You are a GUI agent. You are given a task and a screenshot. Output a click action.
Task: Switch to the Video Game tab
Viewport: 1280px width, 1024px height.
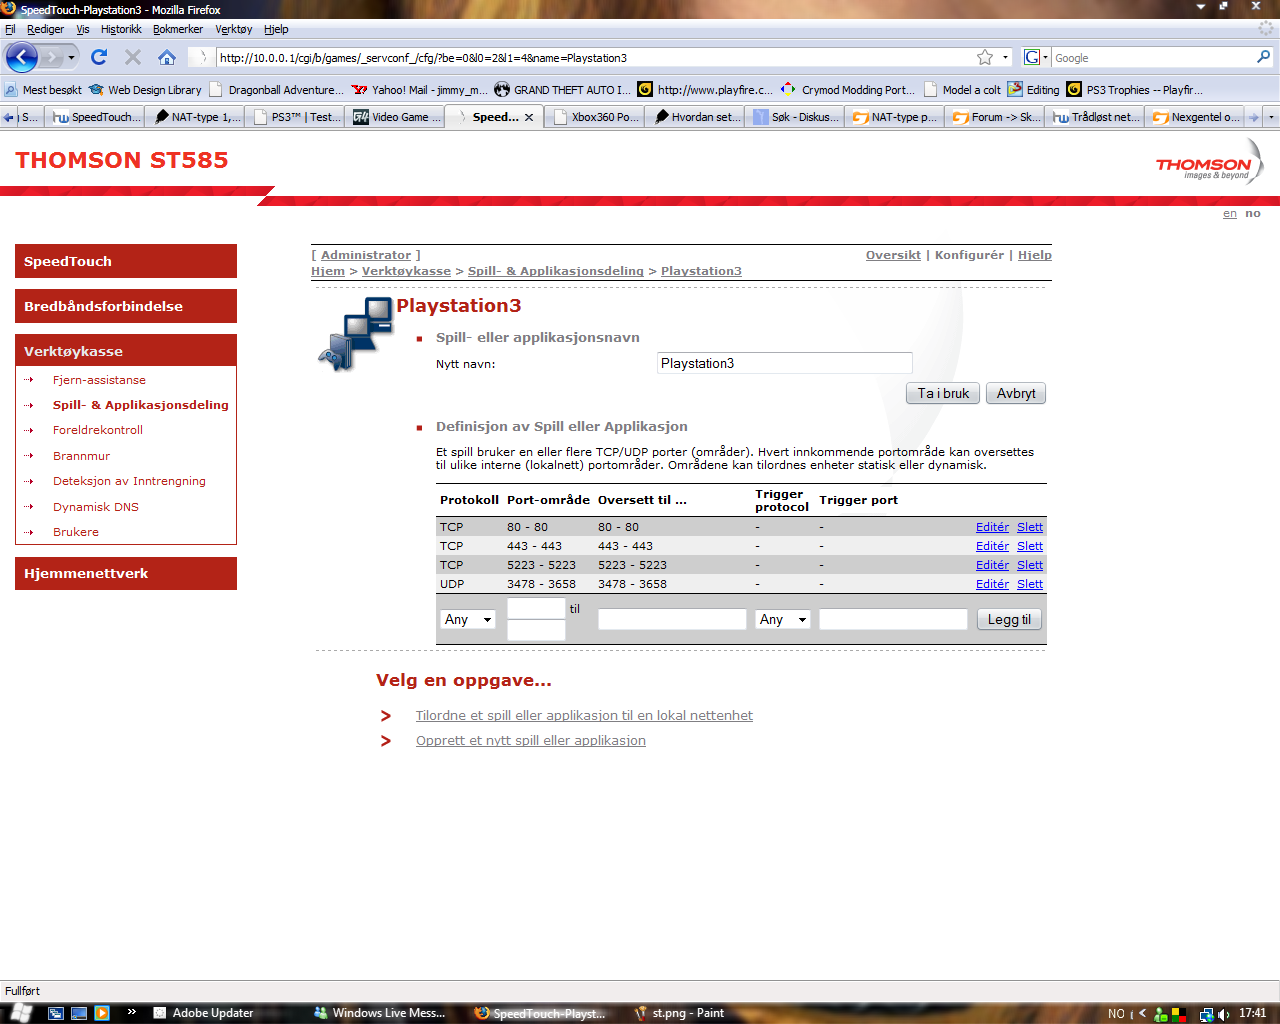point(396,117)
